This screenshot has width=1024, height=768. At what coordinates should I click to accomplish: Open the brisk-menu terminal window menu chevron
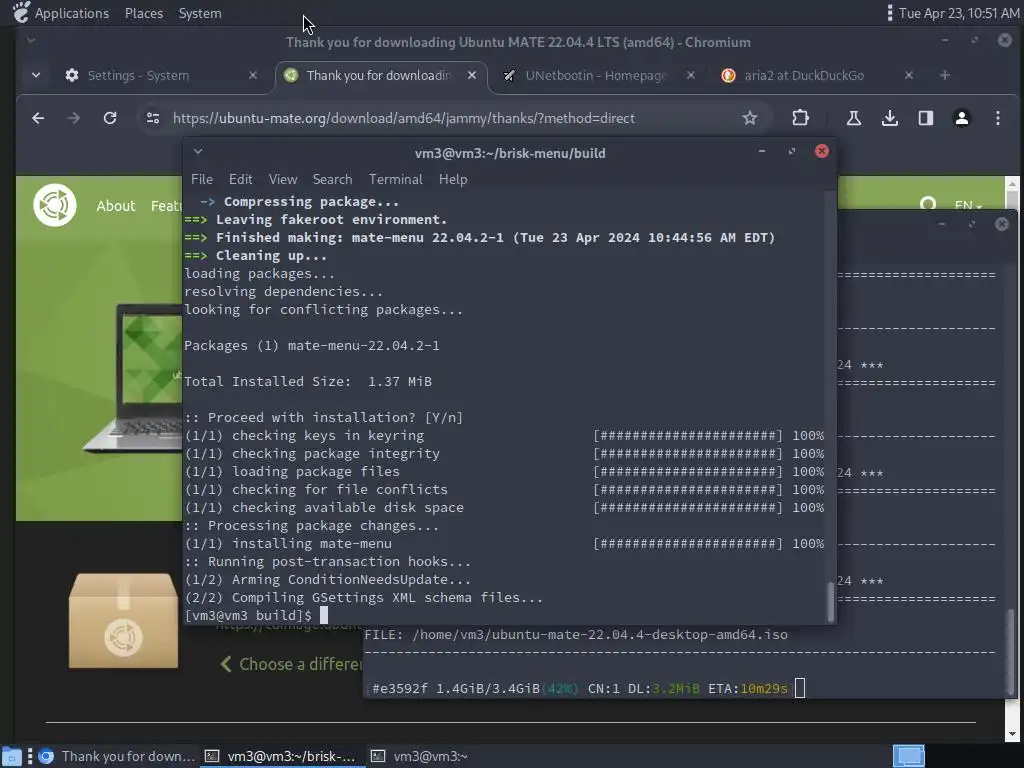pos(198,152)
